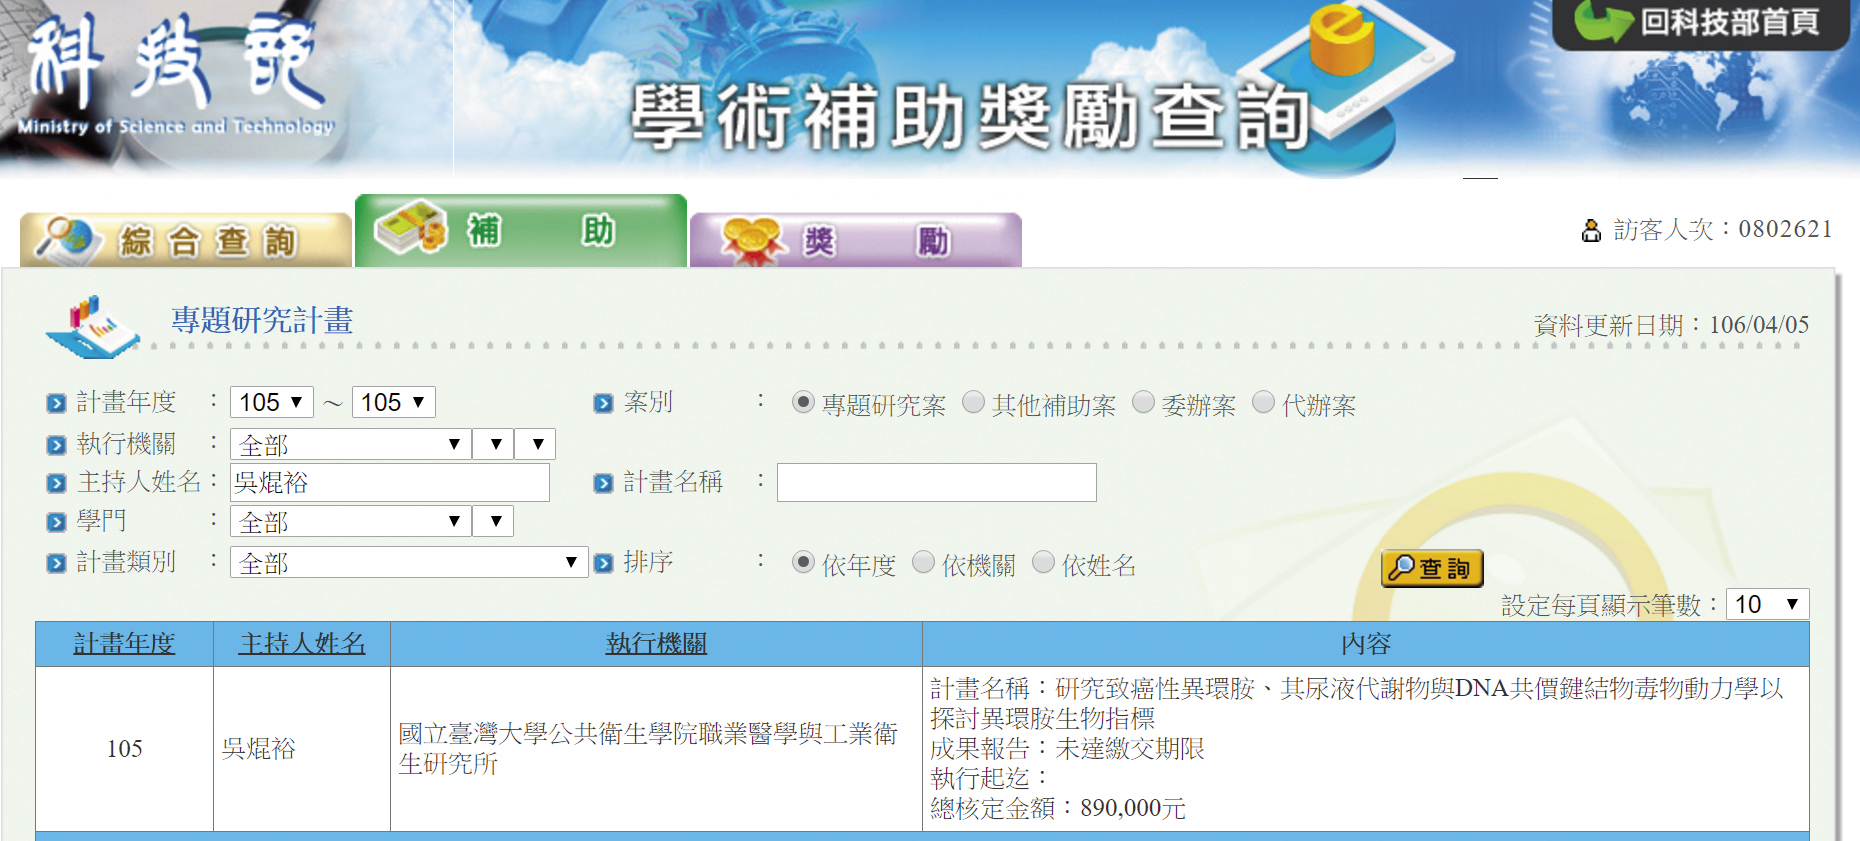Select the 專題研究案 radio button
The width and height of the screenshot is (1860, 841).
(803, 402)
